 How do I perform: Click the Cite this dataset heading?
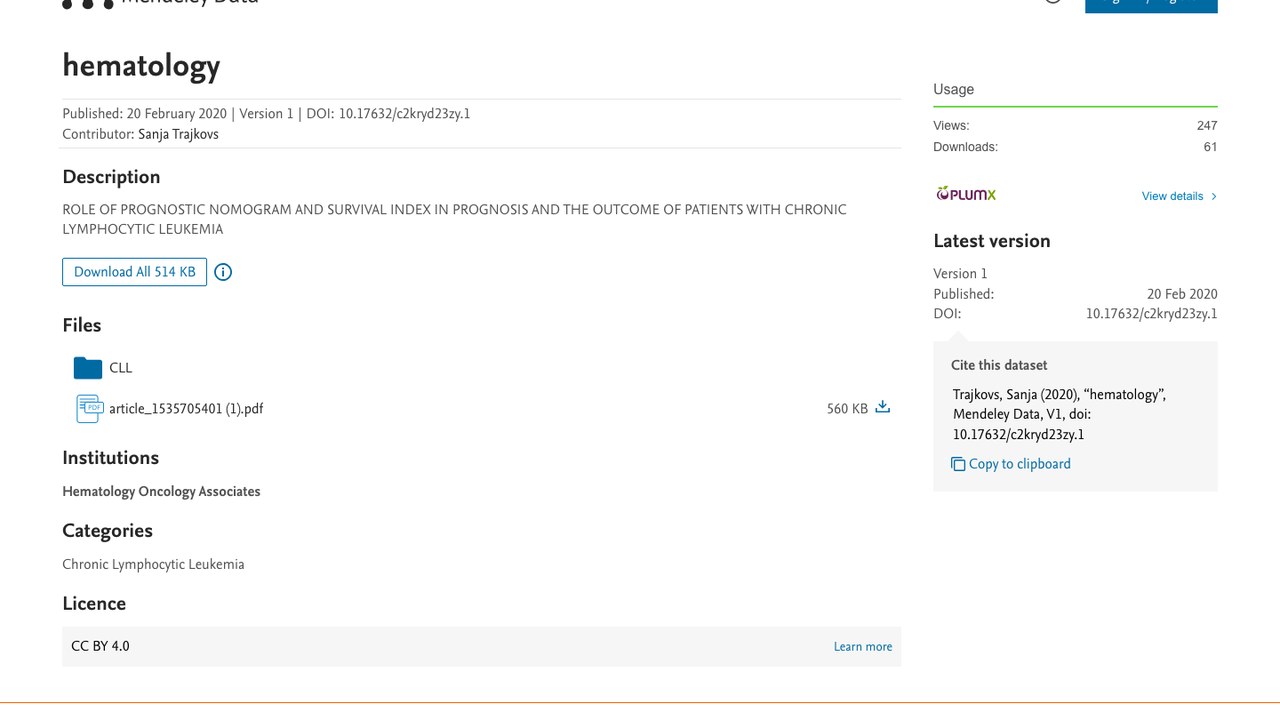pyautogui.click(x=999, y=366)
